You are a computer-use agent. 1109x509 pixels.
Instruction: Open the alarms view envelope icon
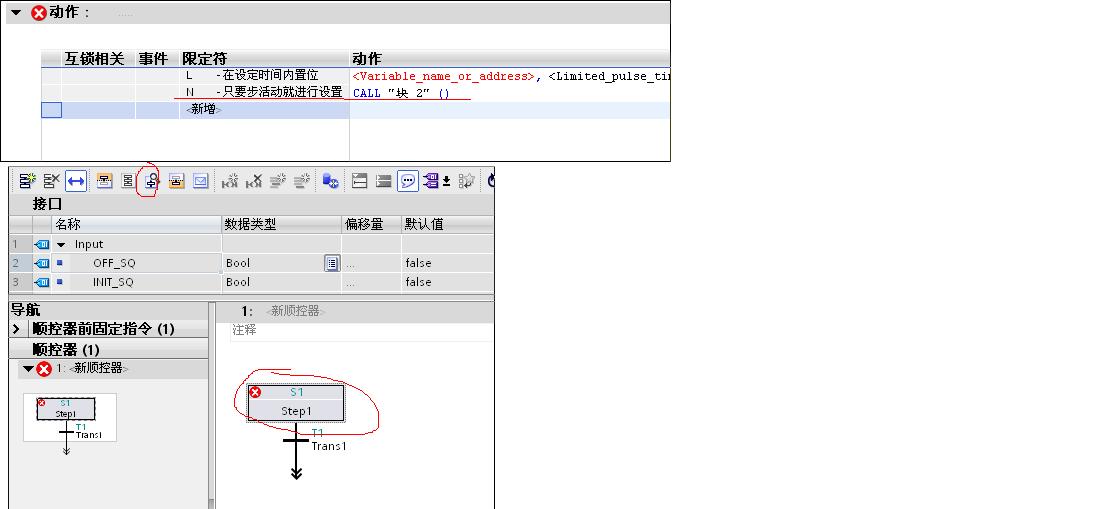pyautogui.click(x=200, y=181)
